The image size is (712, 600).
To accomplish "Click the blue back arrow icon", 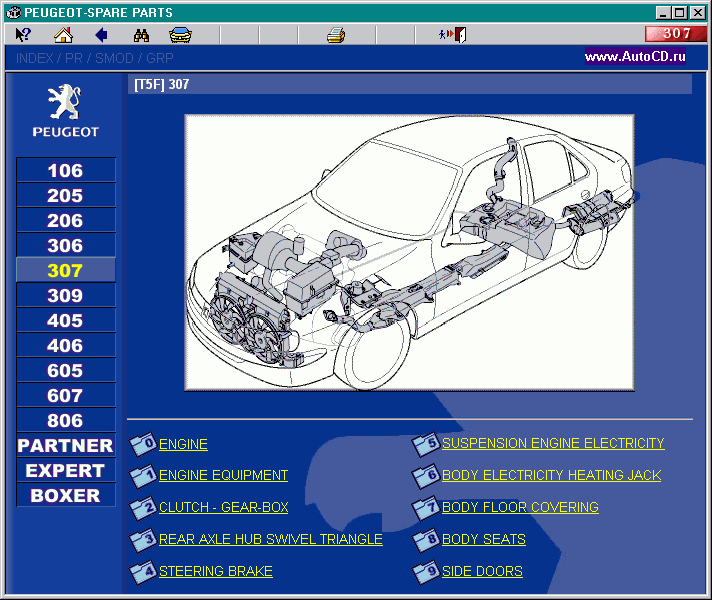I will [101, 35].
